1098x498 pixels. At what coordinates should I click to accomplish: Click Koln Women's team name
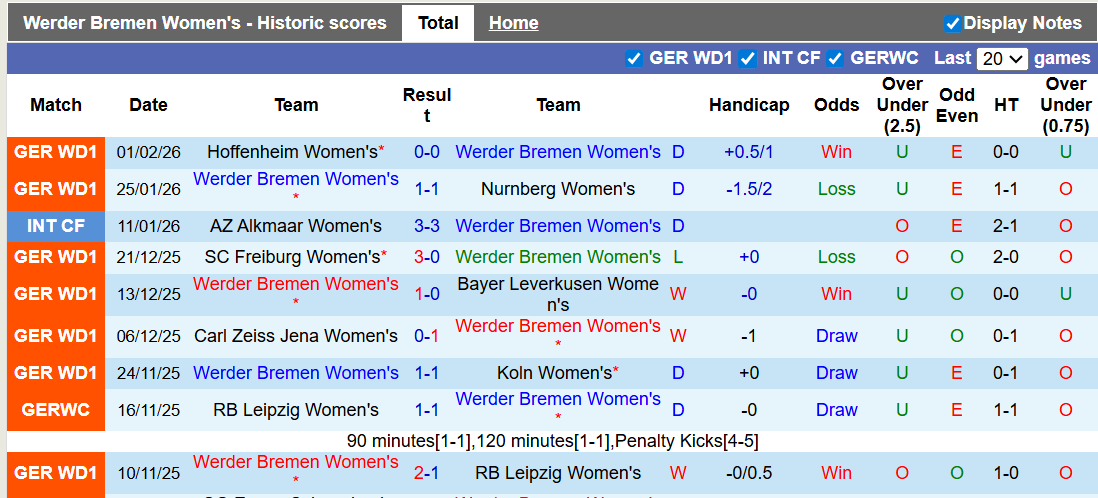(x=554, y=373)
